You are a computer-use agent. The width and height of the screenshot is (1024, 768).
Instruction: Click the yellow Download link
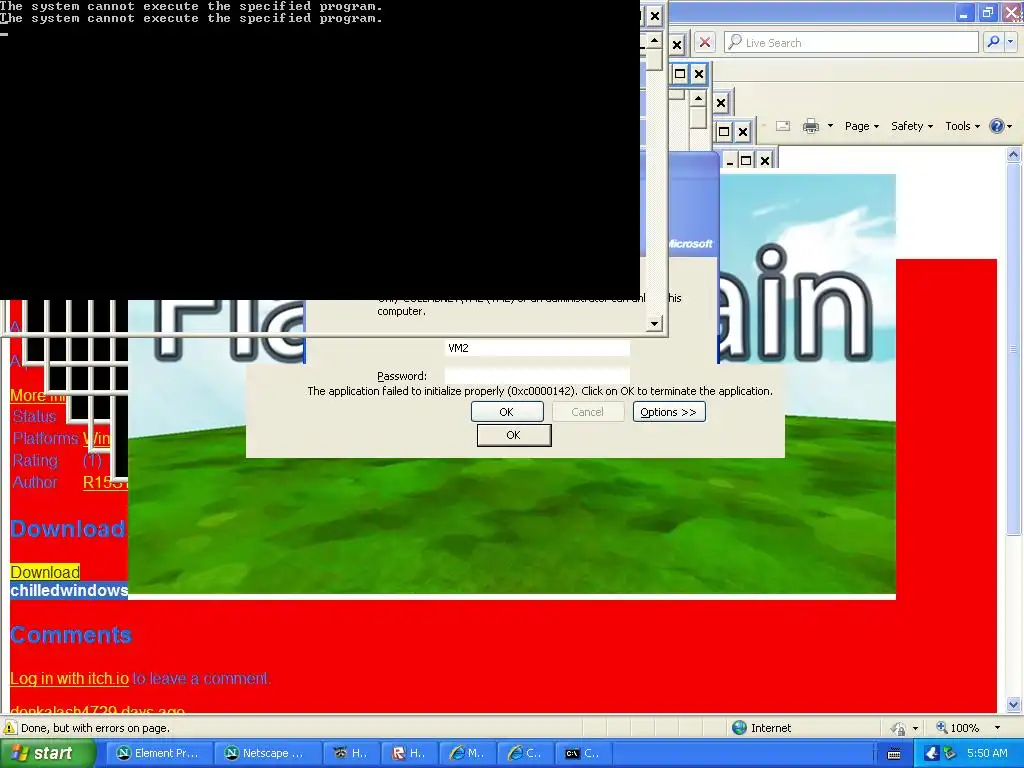pos(45,572)
